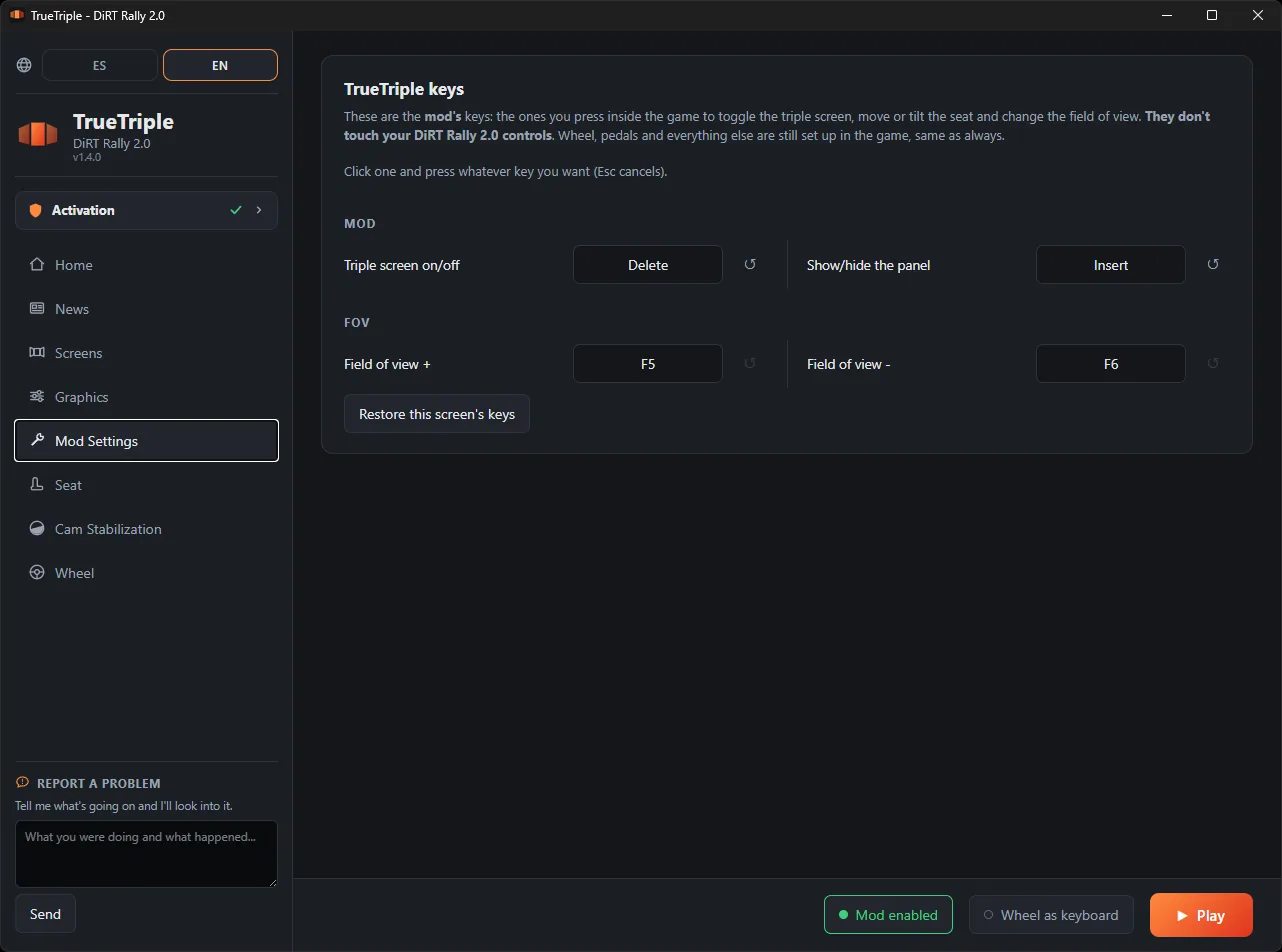This screenshot has height=952, width=1282.
Task: Close the TrueTriple window
Action: (x=1258, y=15)
